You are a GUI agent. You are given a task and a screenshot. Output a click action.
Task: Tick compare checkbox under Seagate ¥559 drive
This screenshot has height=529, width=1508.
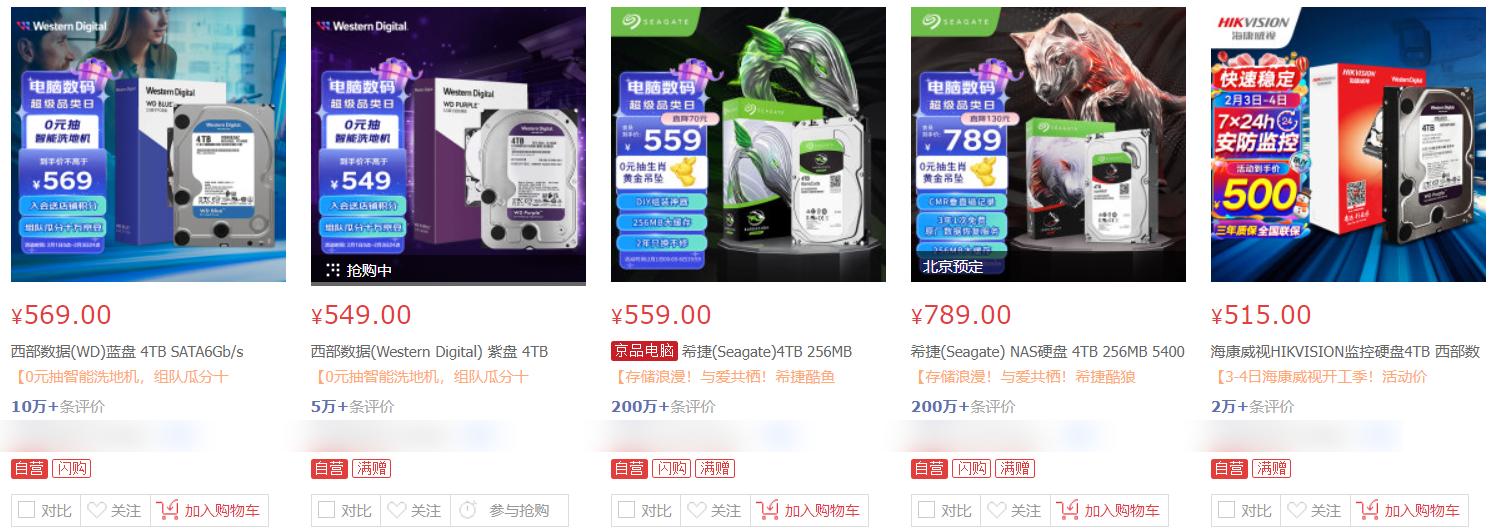coord(627,510)
